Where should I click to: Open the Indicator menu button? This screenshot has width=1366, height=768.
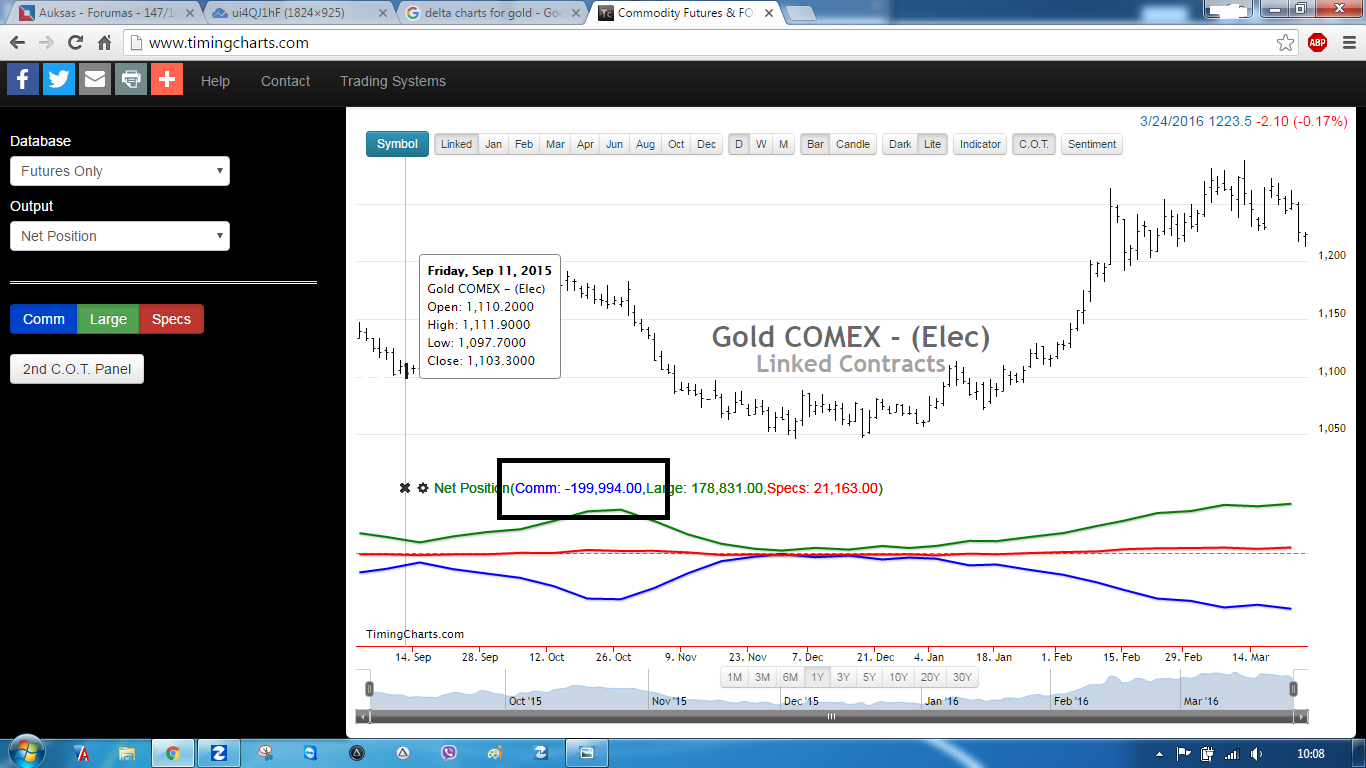tap(980, 144)
